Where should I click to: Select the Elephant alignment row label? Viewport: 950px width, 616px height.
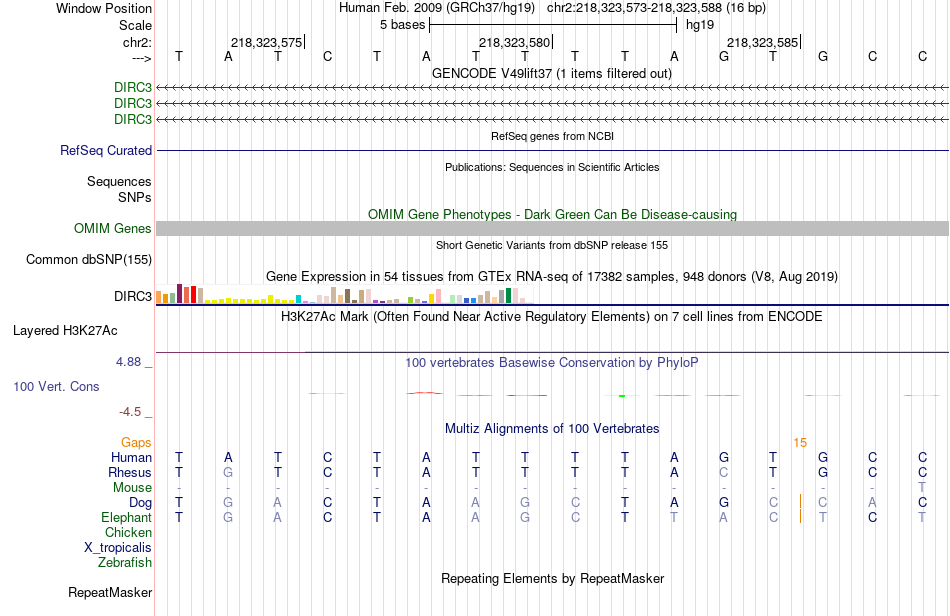[x=126, y=517]
